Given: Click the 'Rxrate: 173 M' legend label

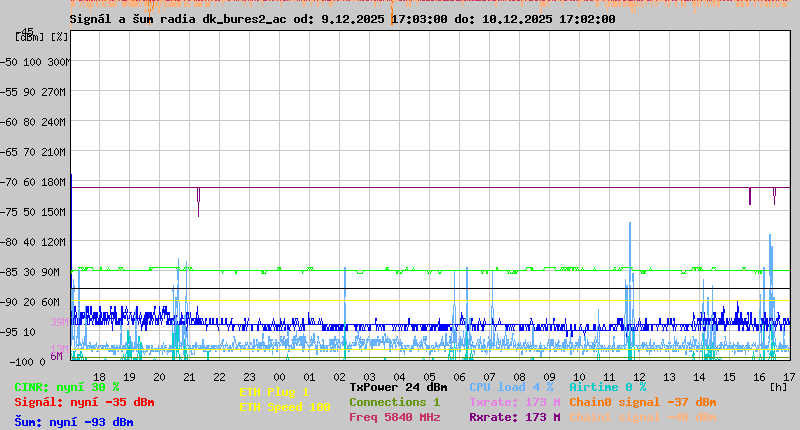Looking at the screenshot, I should tap(515, 417).
